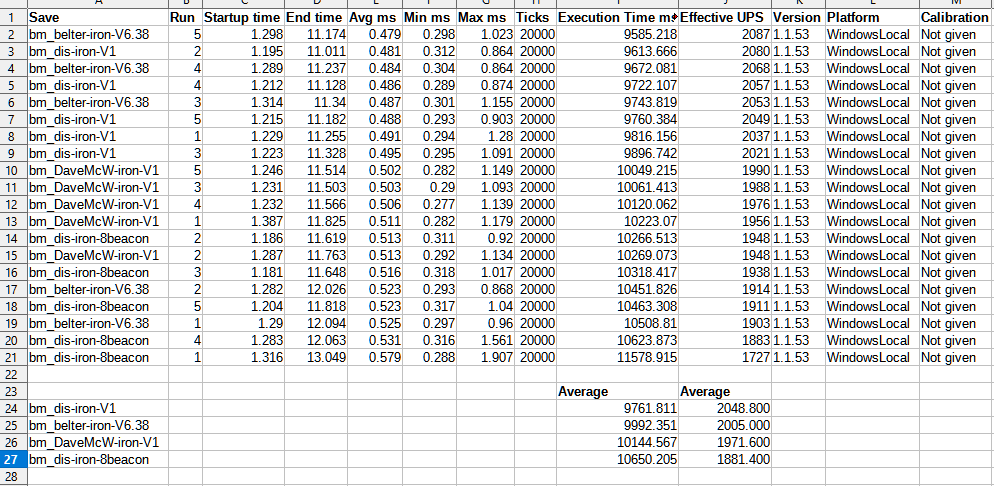Click startup time value 1.181
Image resolution: width=994 pixels, height=486 pixels.
pyautogui.click(x=243, y=272)
